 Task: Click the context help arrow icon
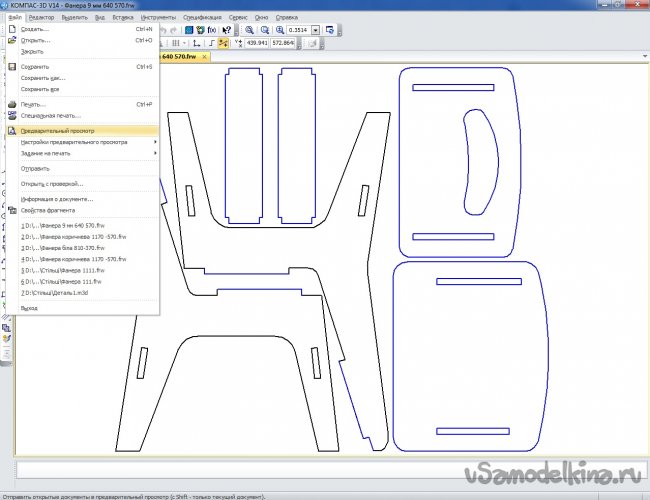coord(224,30)
